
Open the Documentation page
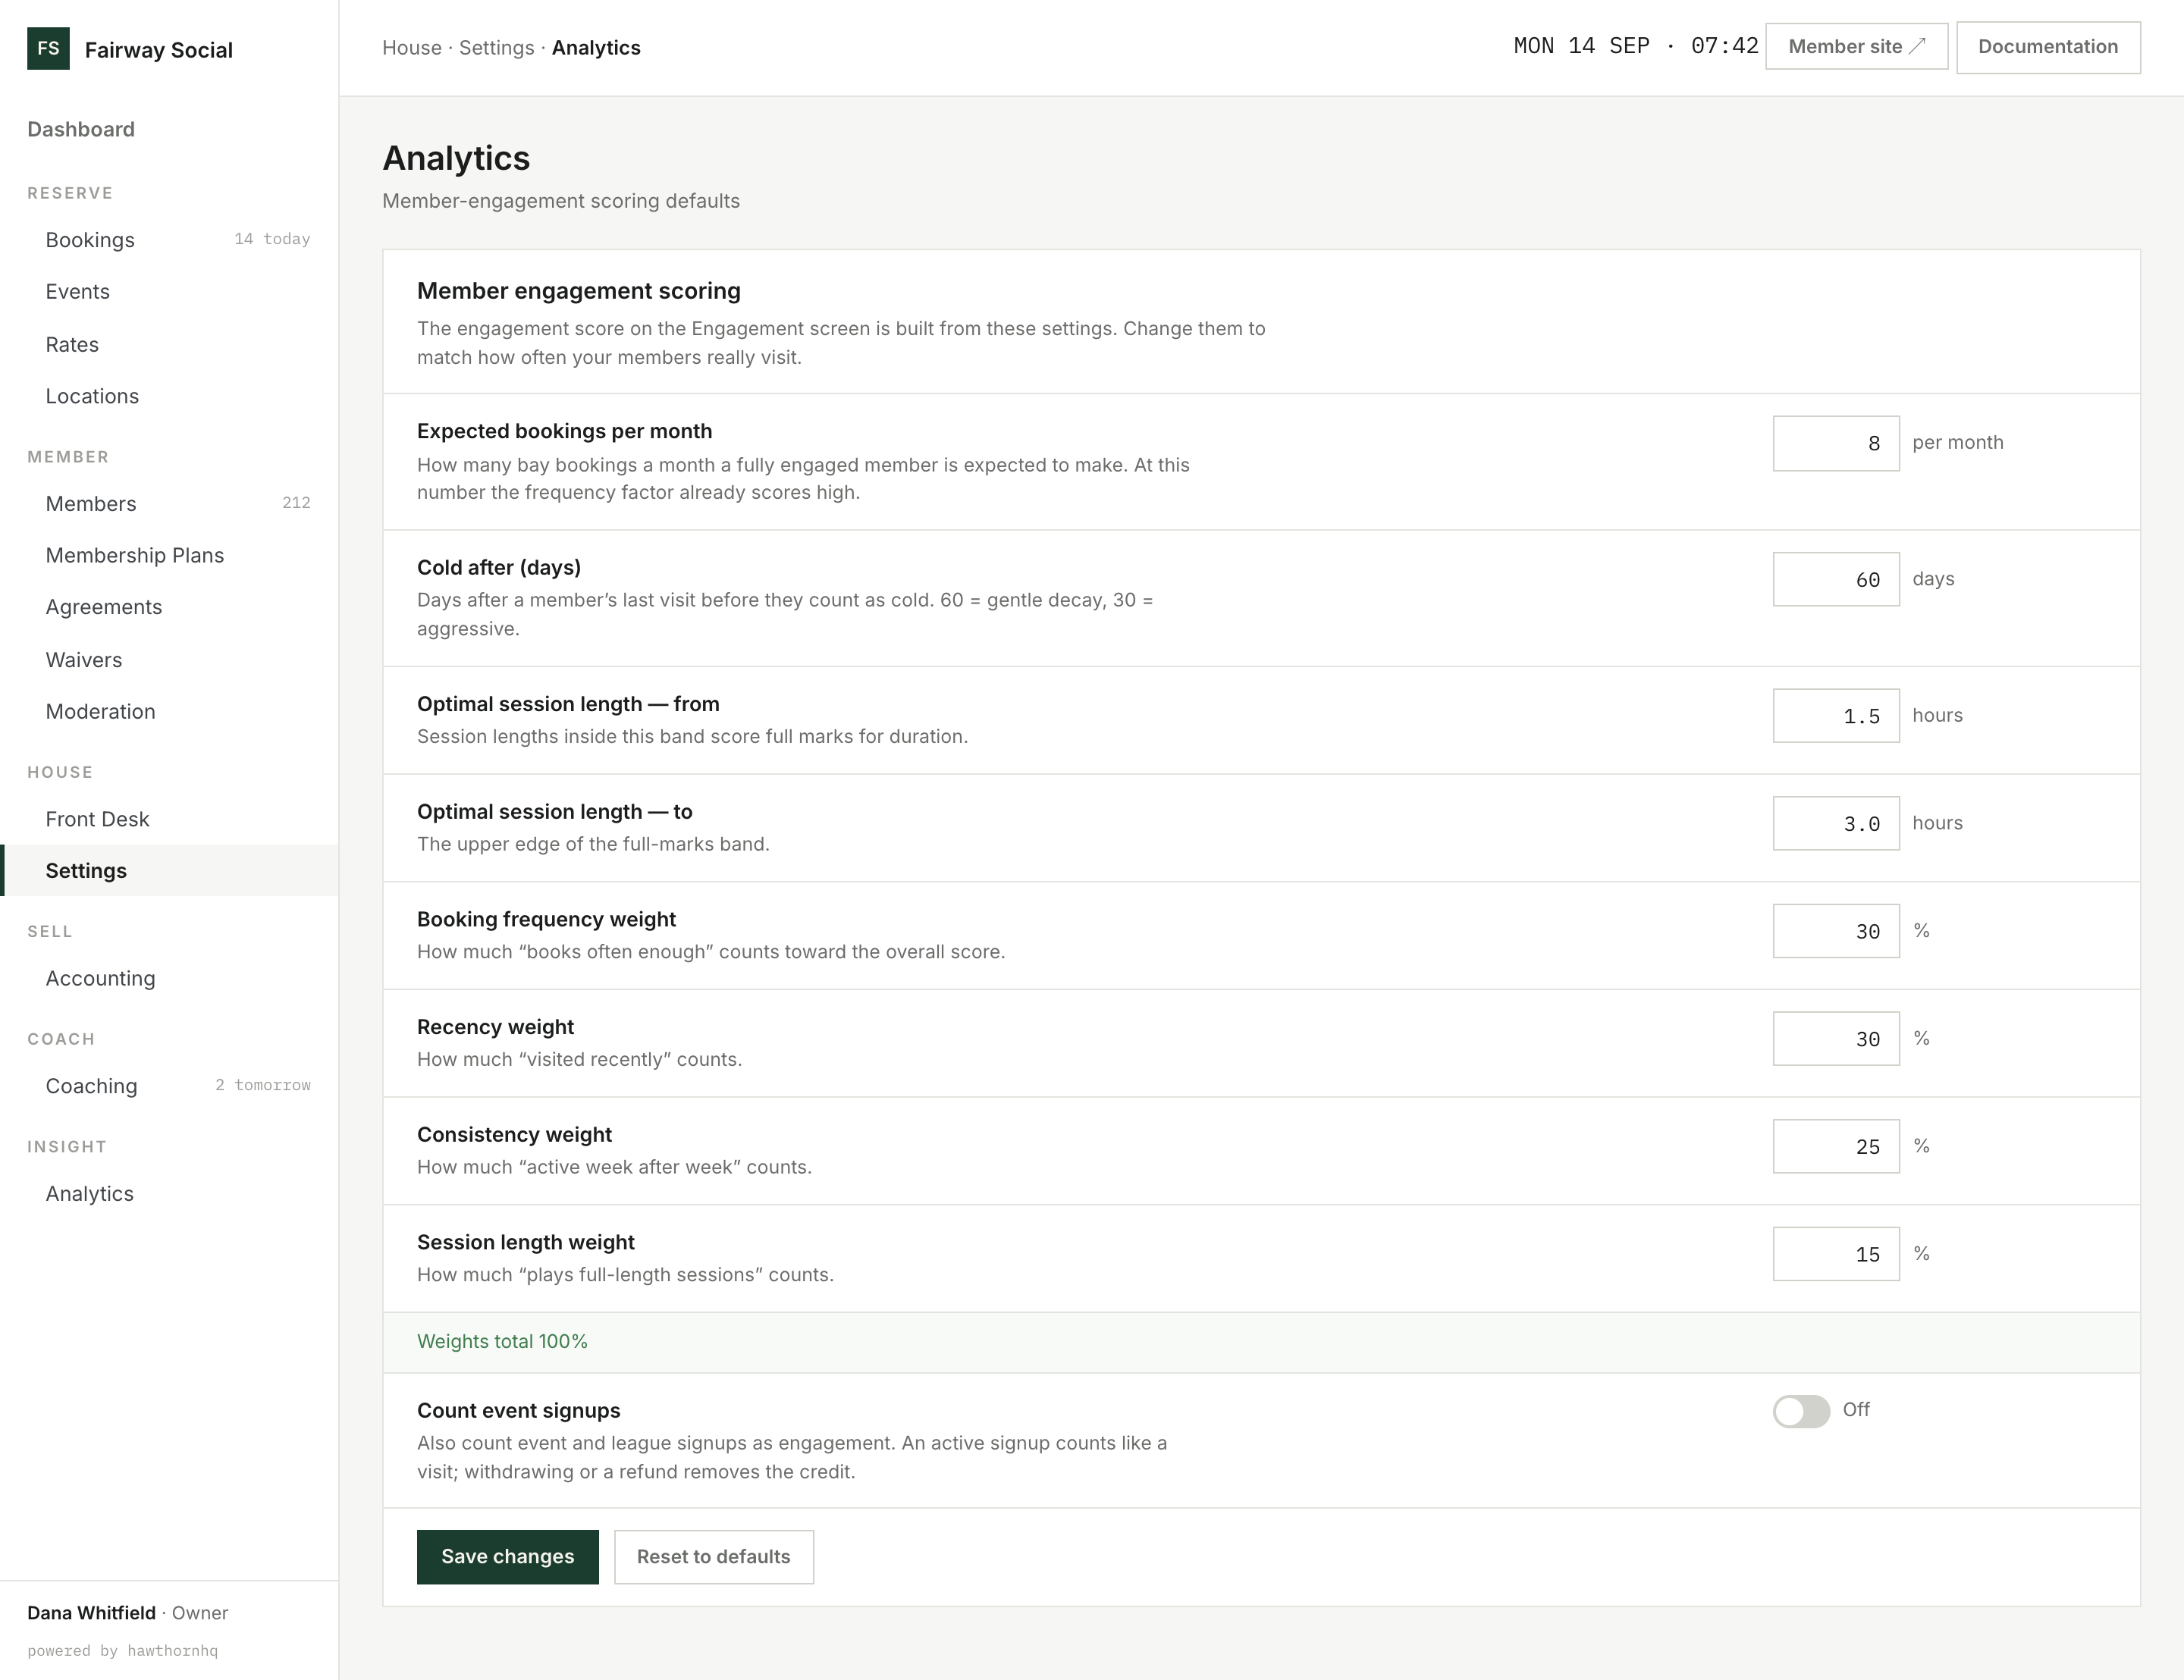[2048, 47]
